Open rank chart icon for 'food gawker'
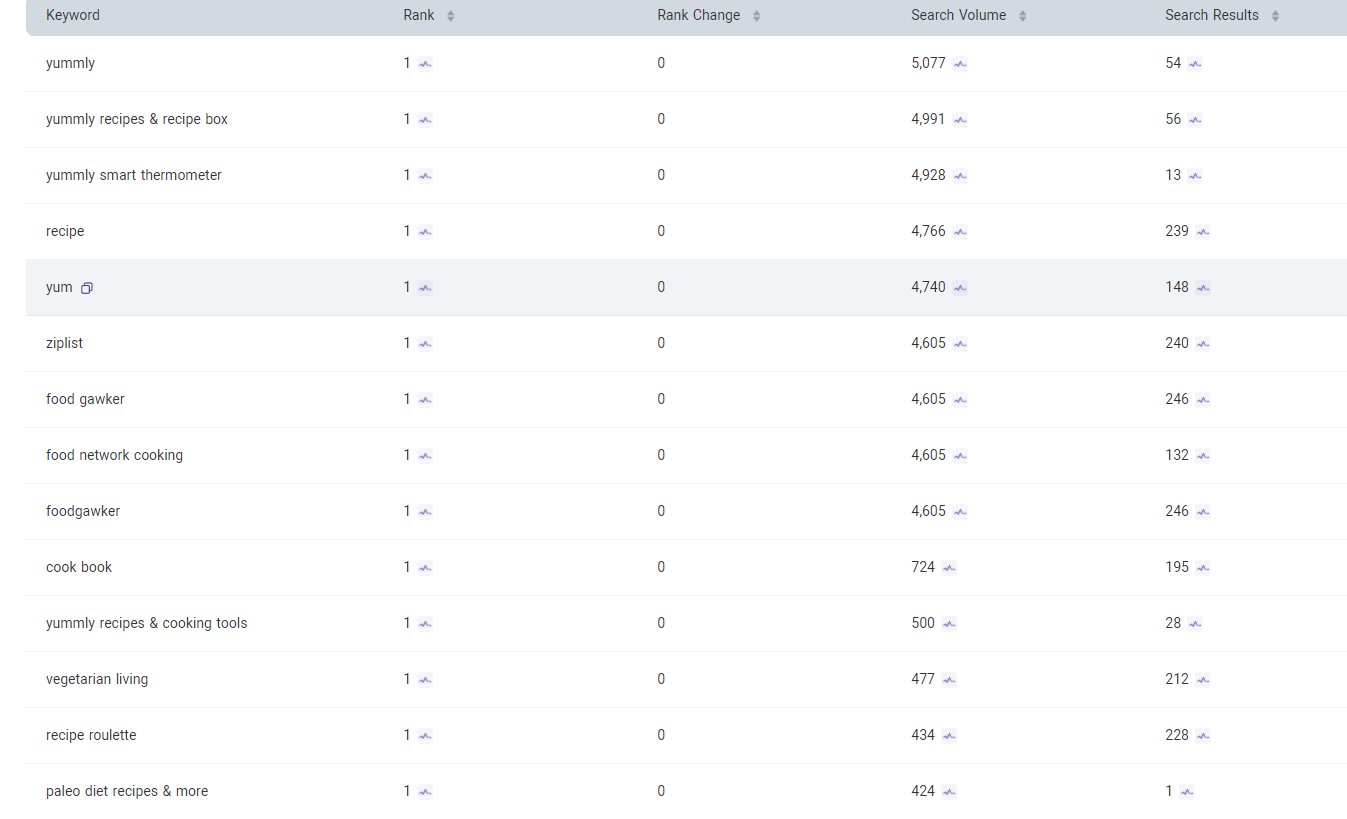This screenshot has height=819, width=1347. tap(425, 400)
